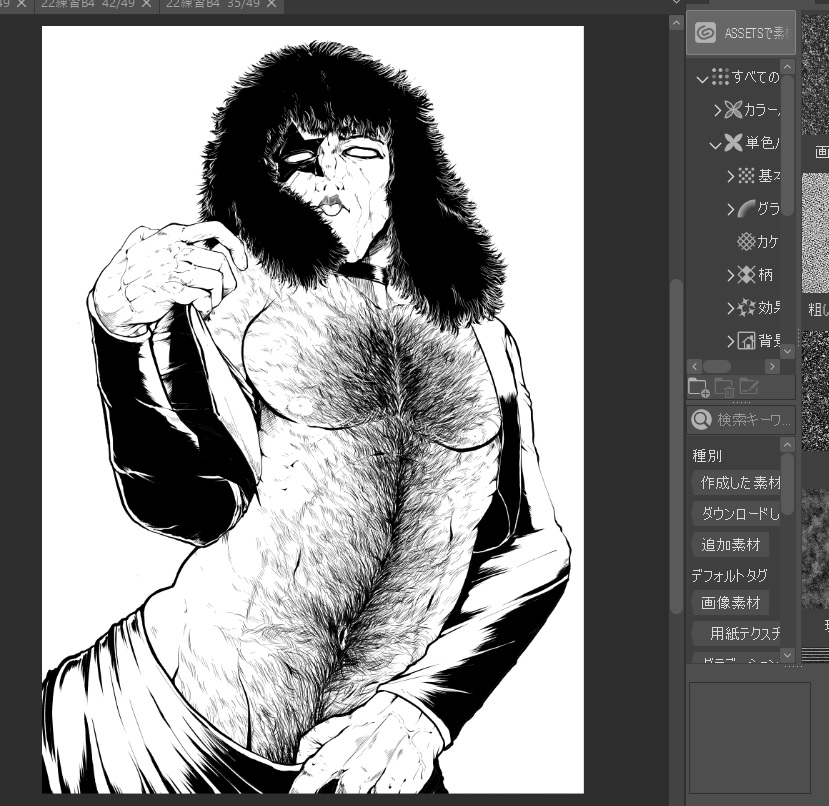
Task: Switch to the 22練習B4 35/49 tab
Action: 213,4
